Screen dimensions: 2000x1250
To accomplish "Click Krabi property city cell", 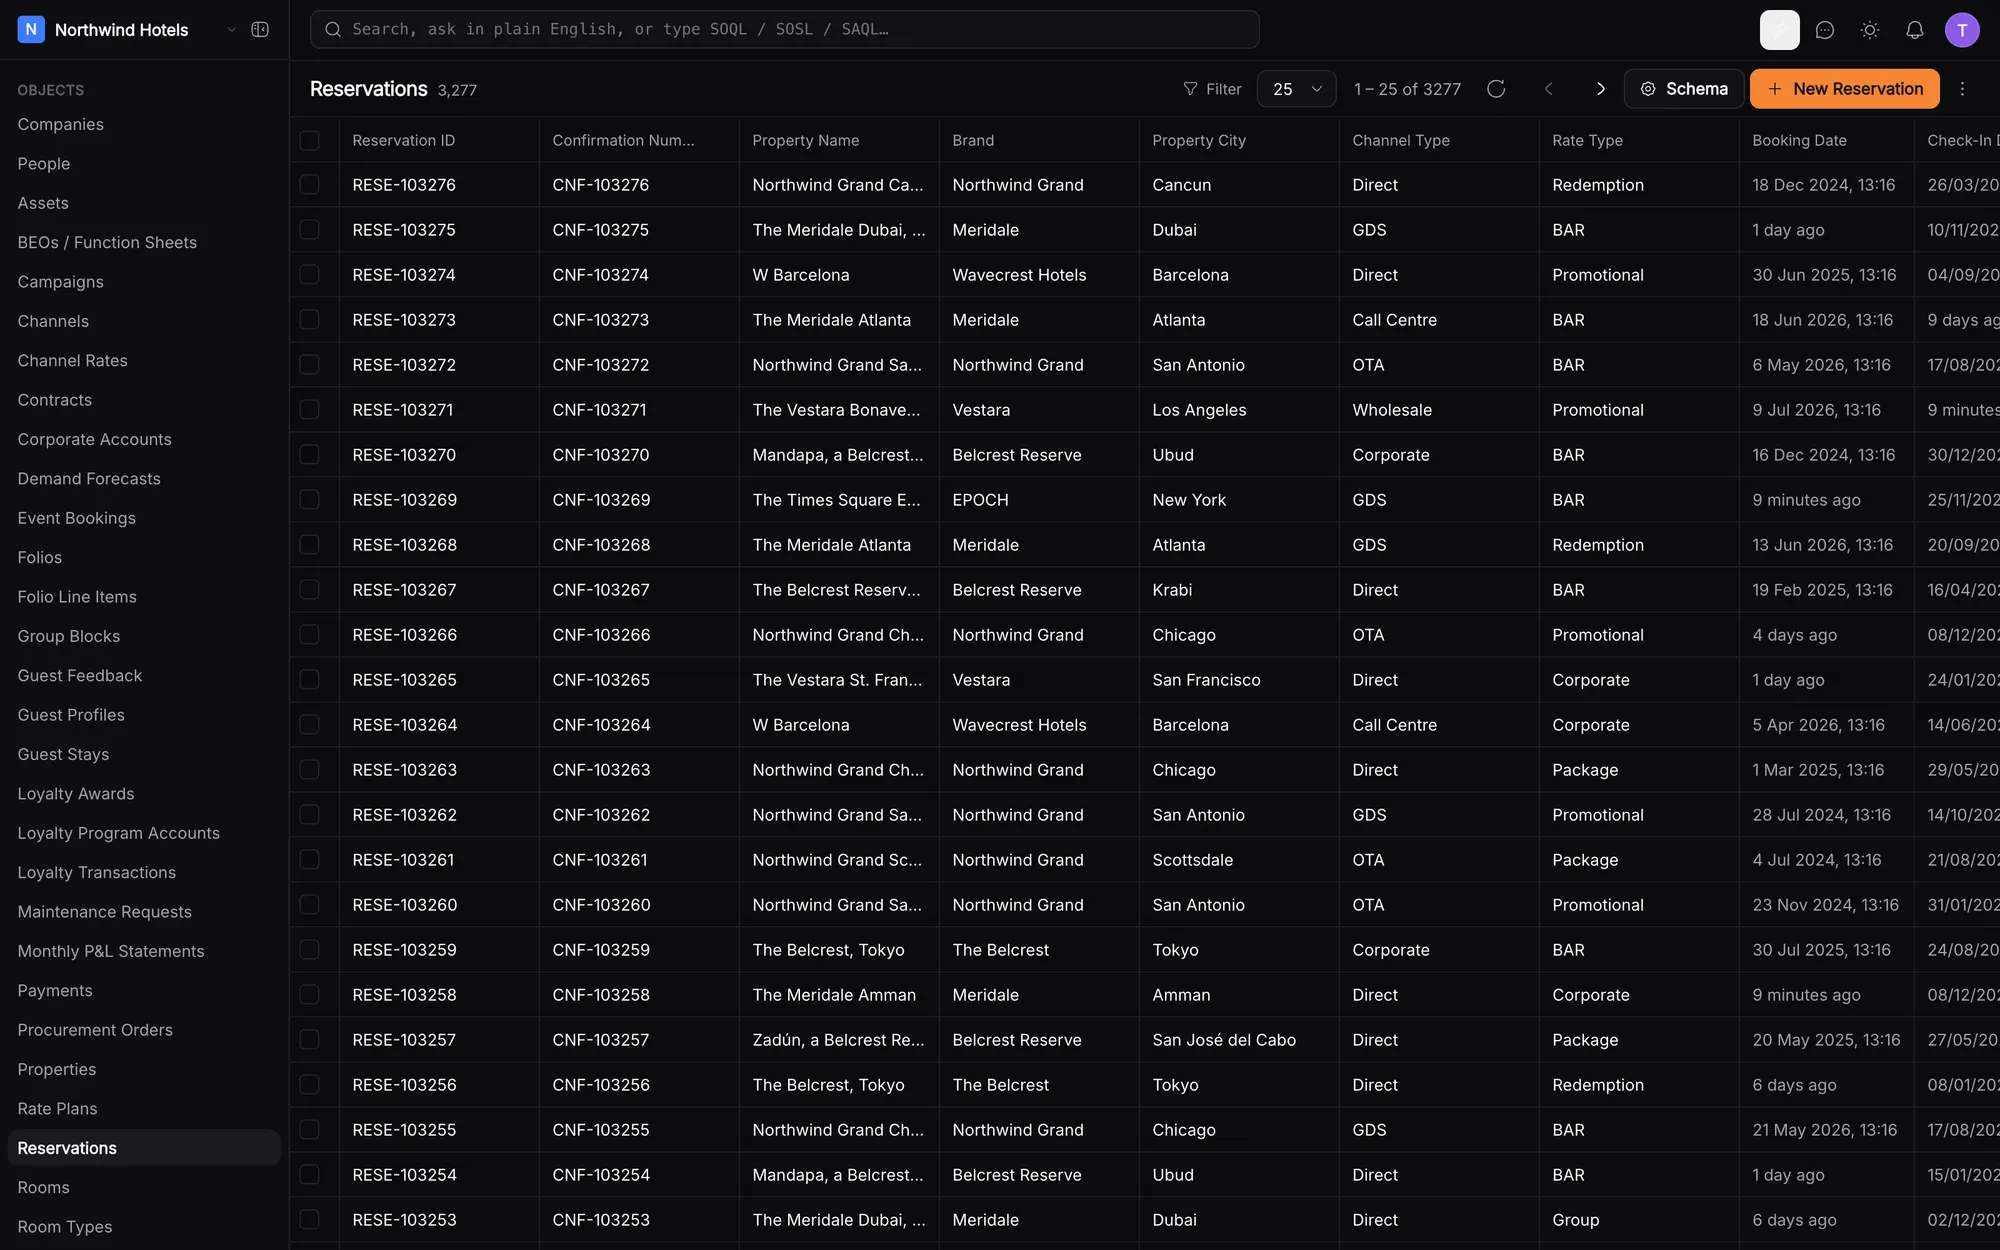I will pos(1172,590).
